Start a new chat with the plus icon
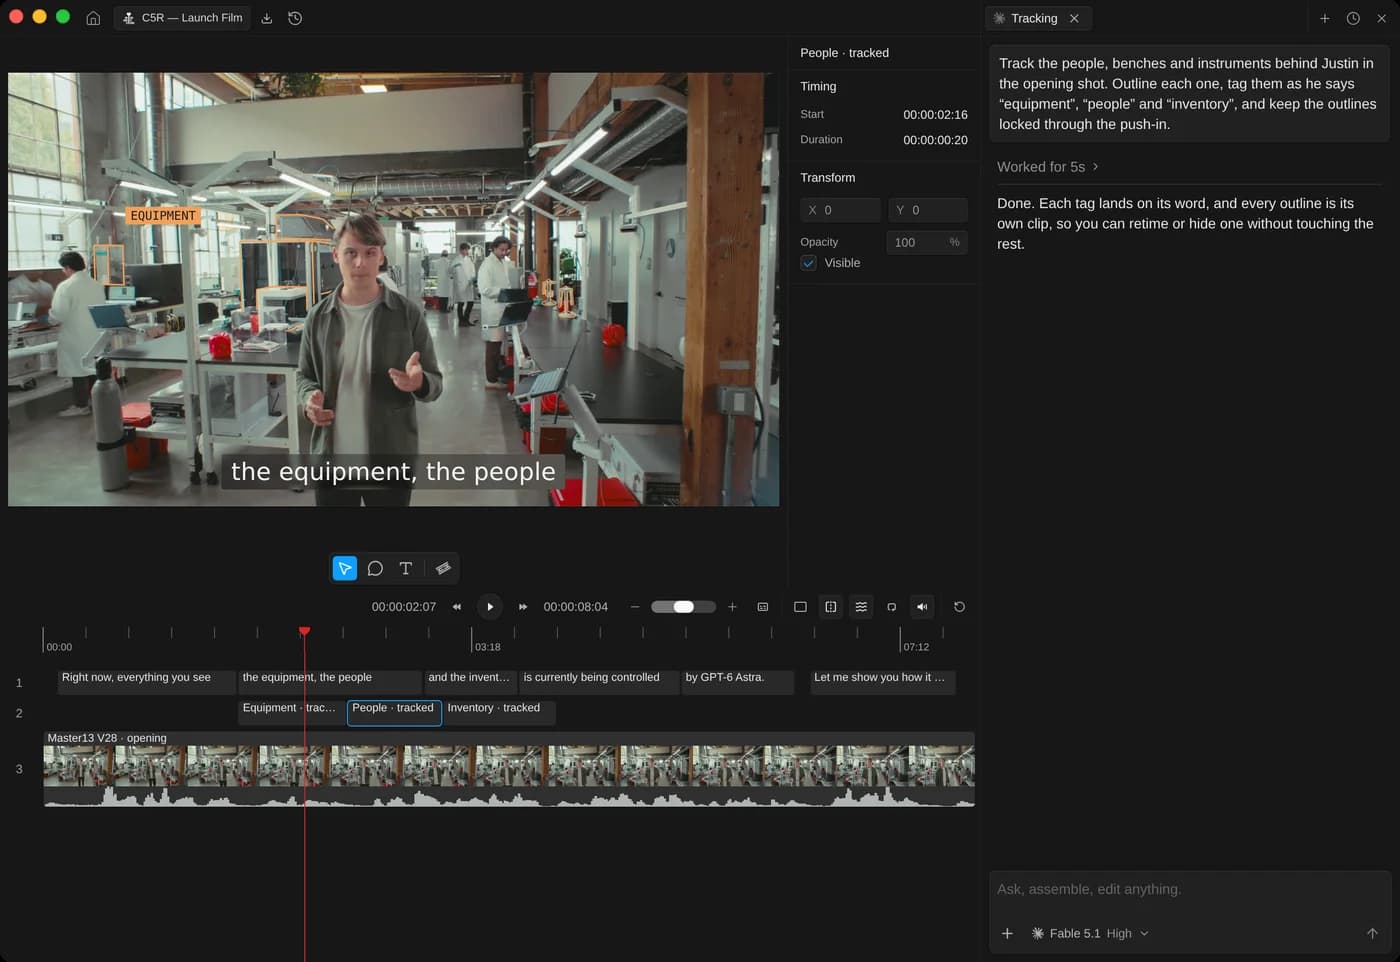Screen dimensions: 1400x962 tap(1325, 18)
